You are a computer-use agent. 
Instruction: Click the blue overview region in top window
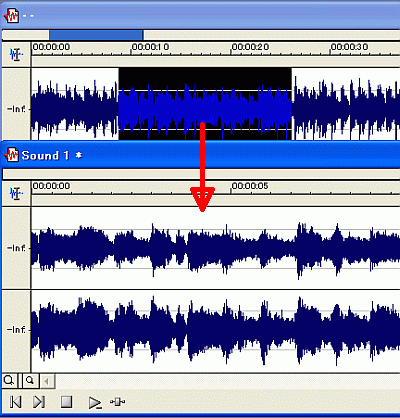click(96, 35)
